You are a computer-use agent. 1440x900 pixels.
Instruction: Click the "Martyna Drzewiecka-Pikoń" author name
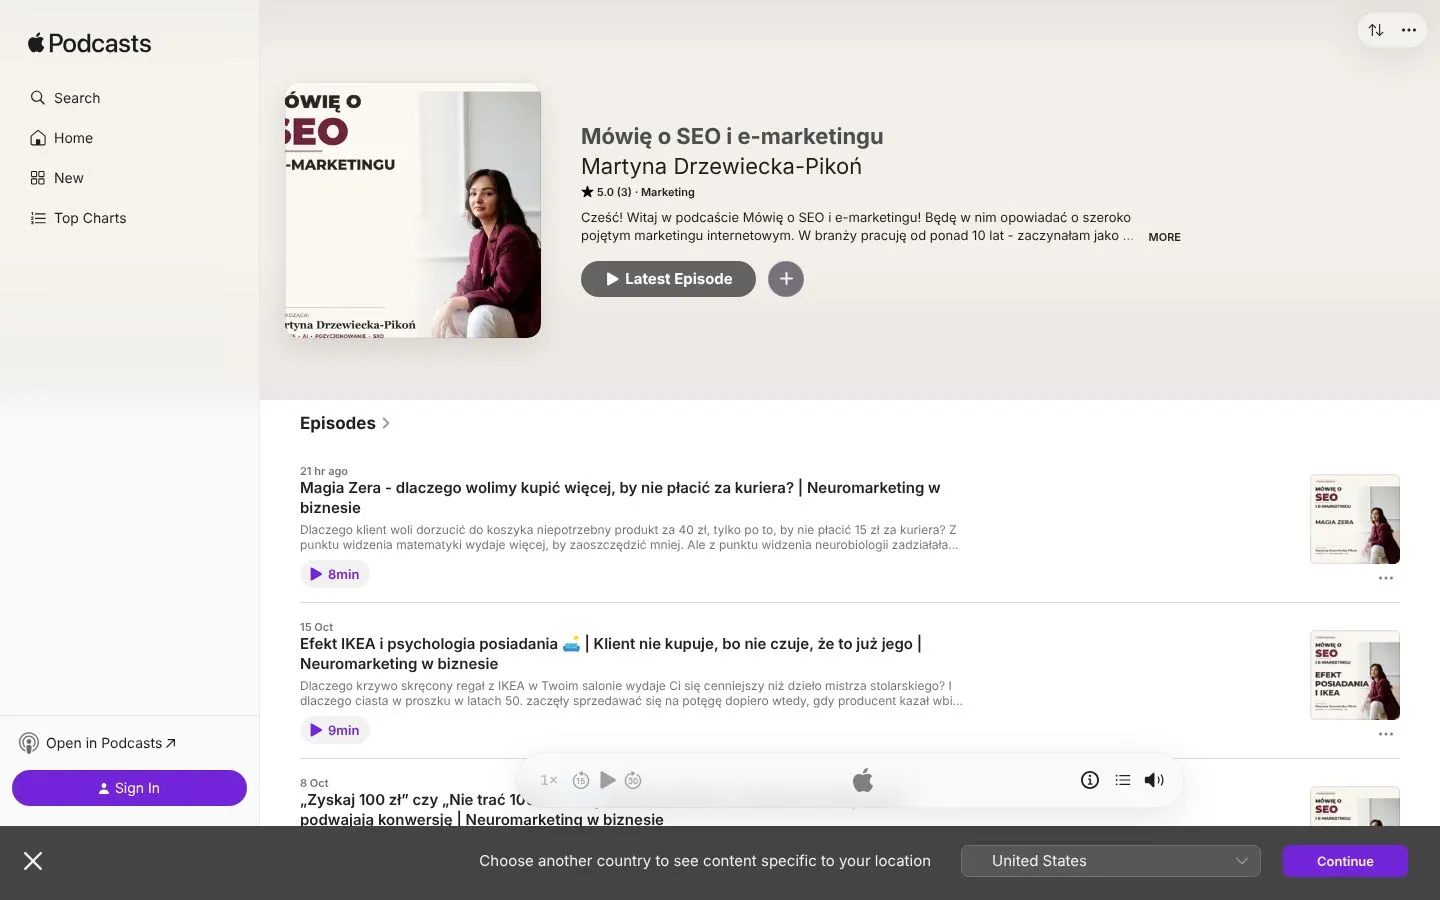click(721, 166)
